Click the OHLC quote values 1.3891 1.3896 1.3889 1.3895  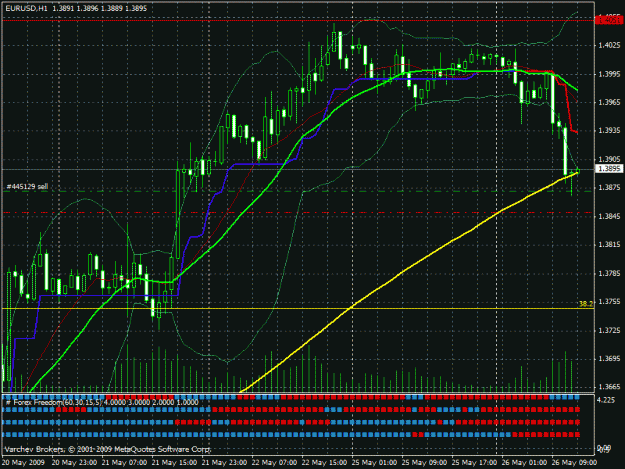(x=99, y=8)
